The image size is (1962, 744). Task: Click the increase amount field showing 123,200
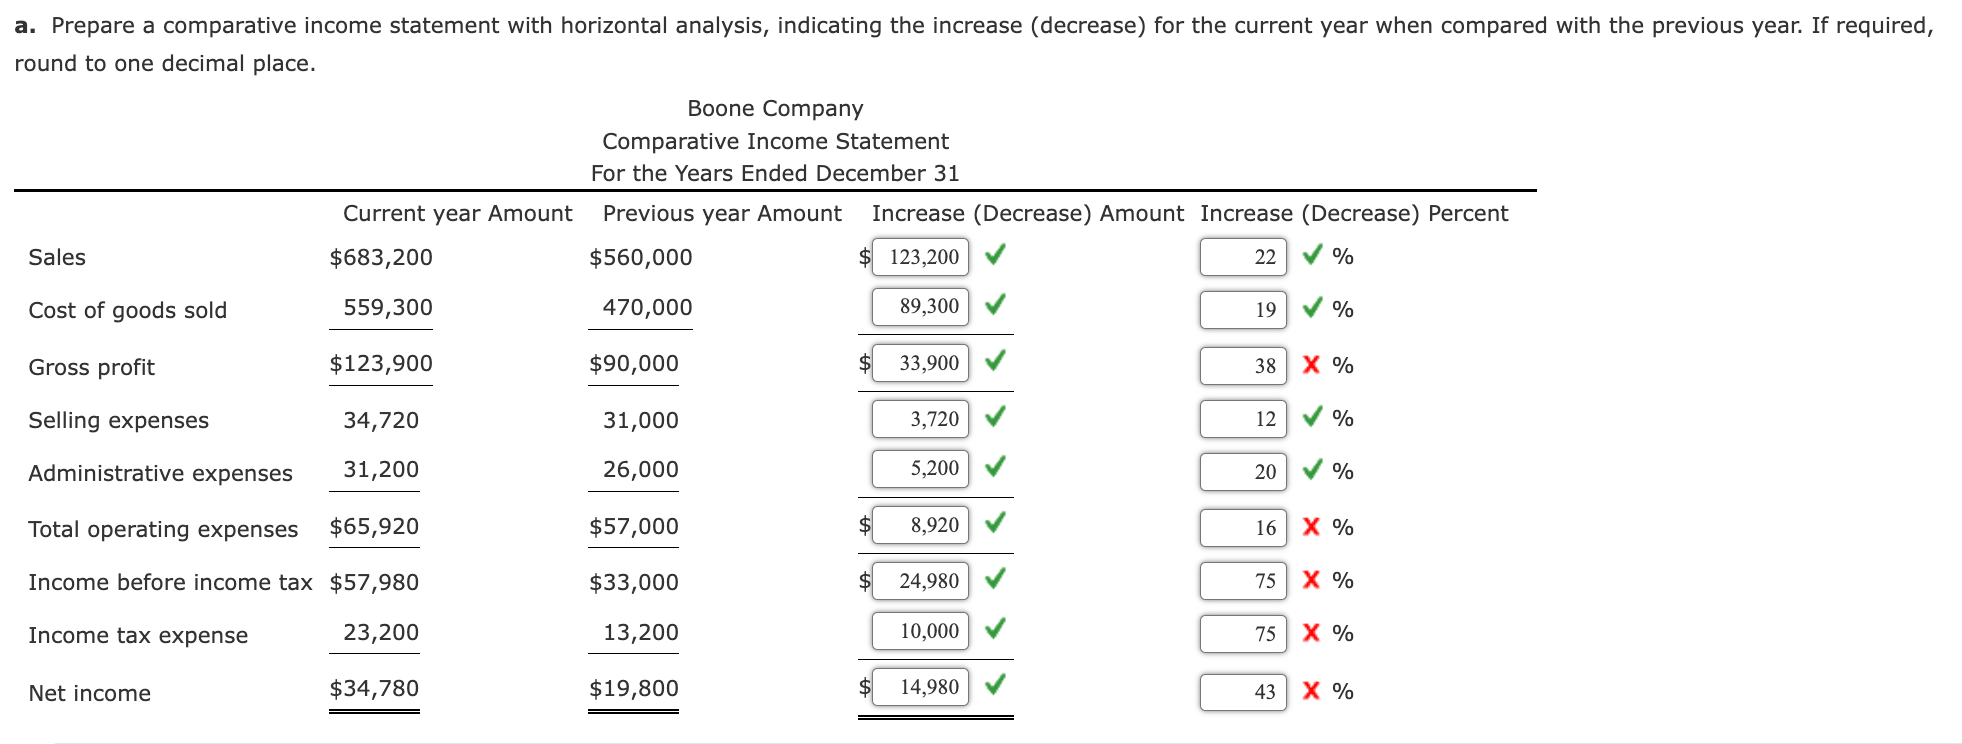(x=921, y=257)
